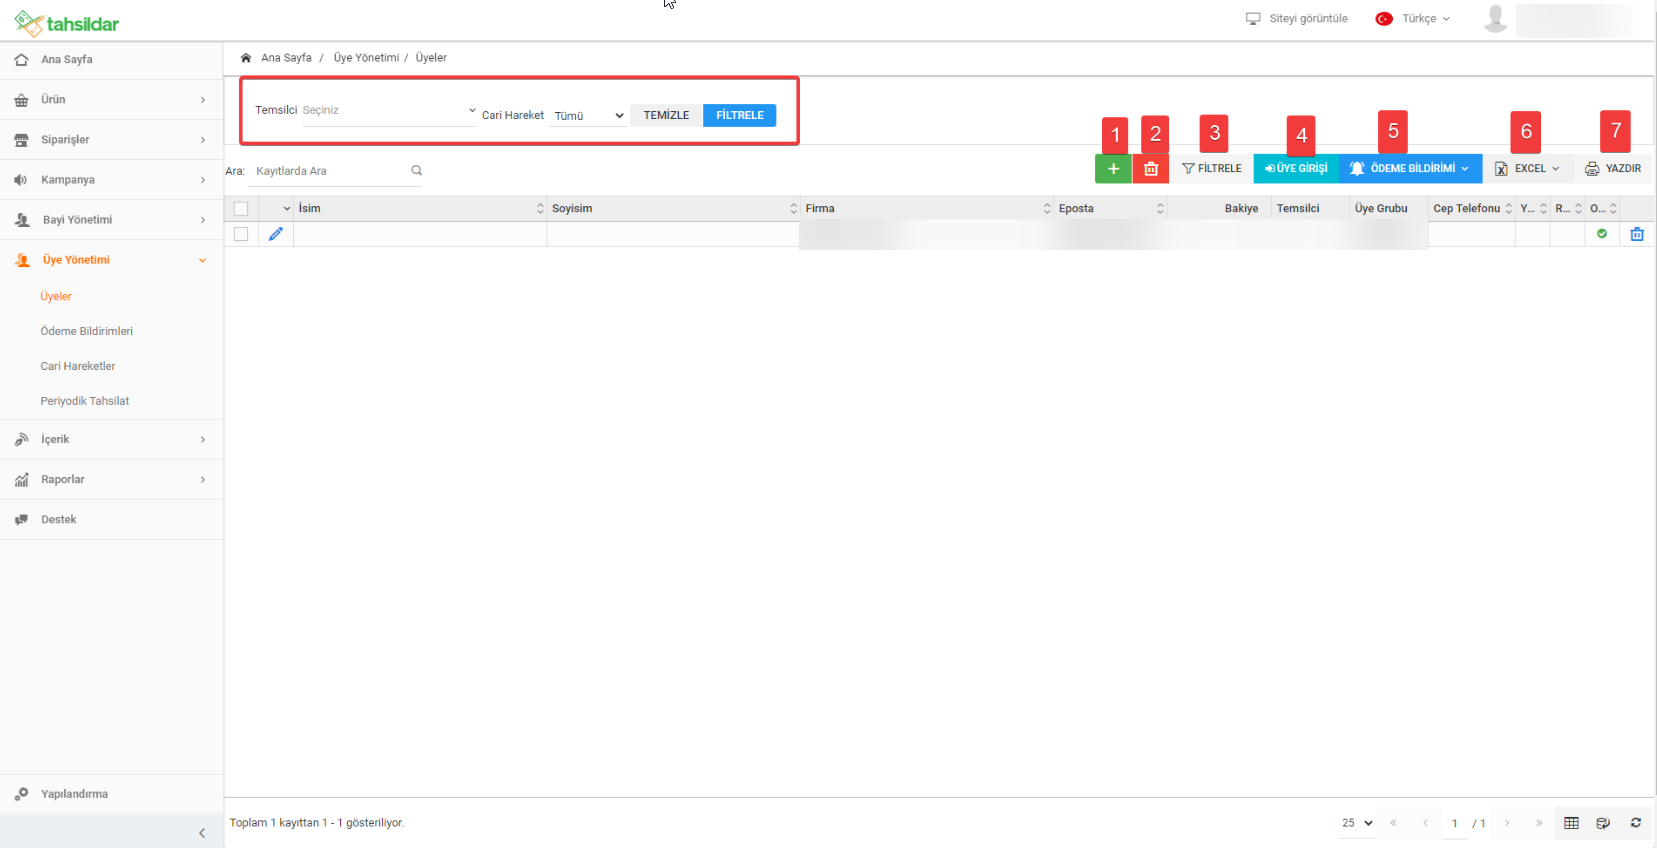Open Ana Sayfa in sidebar

(x=111, y=60)
